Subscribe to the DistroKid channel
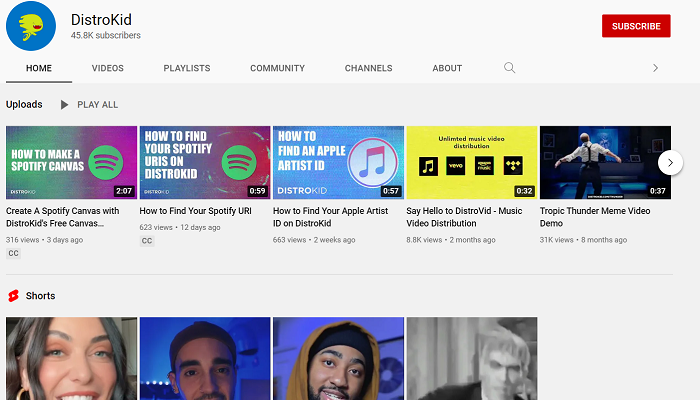The width and height of the screenshot is (700, 400). click(636, 26)
